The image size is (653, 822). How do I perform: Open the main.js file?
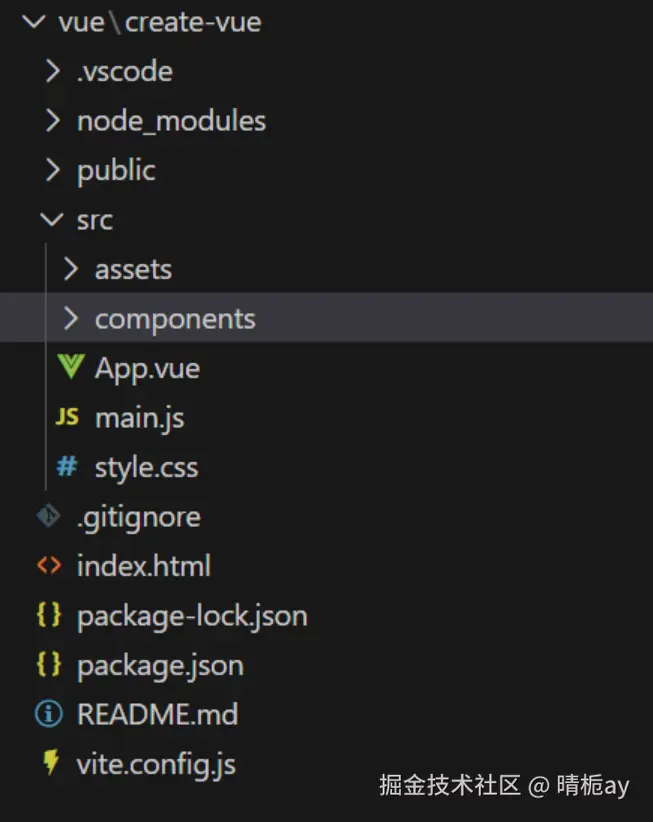139,418
